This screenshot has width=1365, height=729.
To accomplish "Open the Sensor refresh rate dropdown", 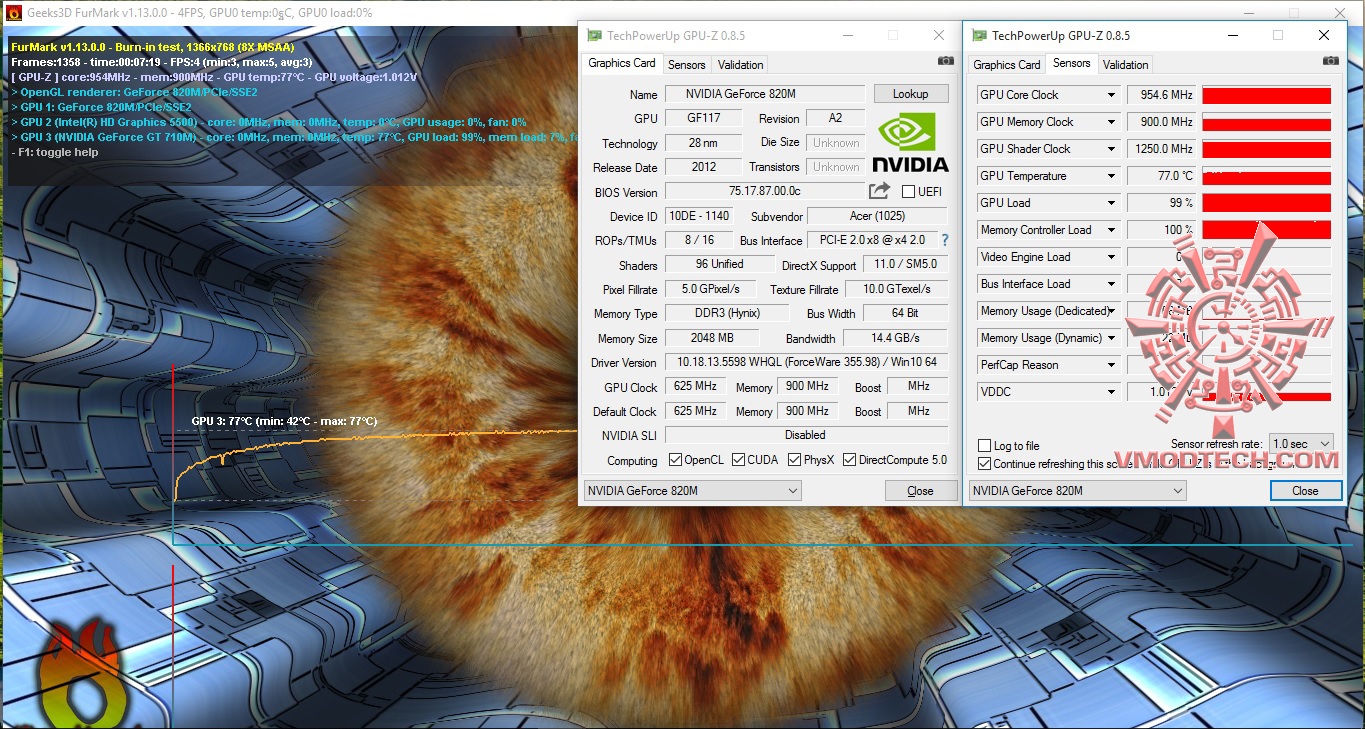I will click(x=1301, y=443).
